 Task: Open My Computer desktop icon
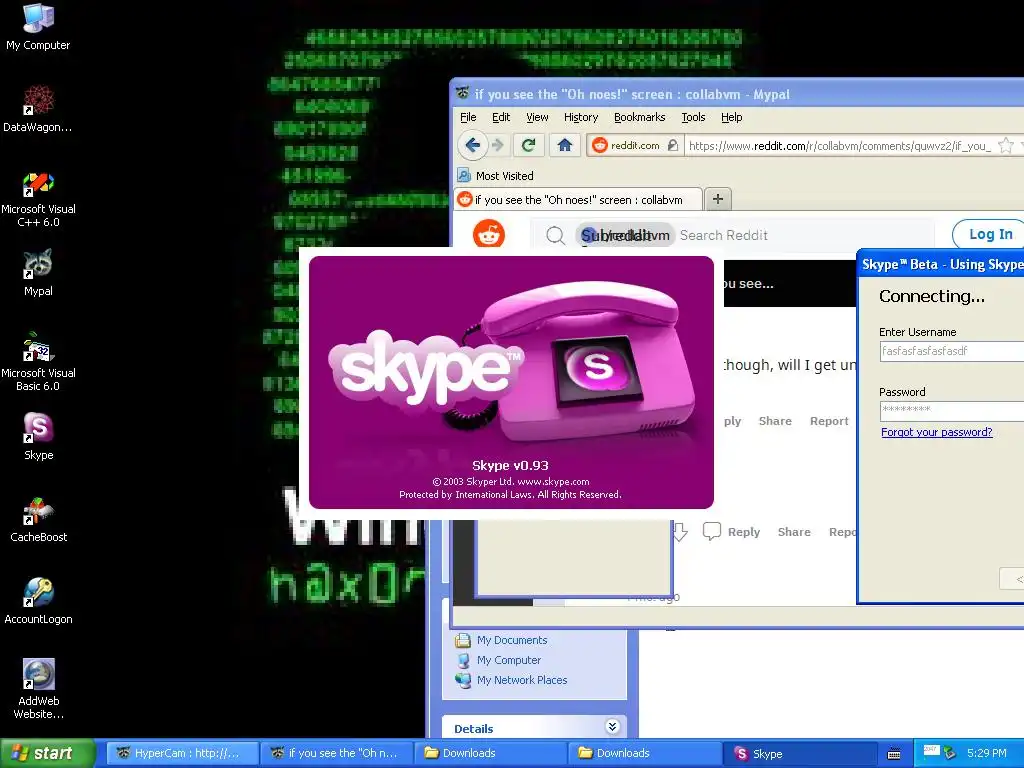[x=38, y=27]
